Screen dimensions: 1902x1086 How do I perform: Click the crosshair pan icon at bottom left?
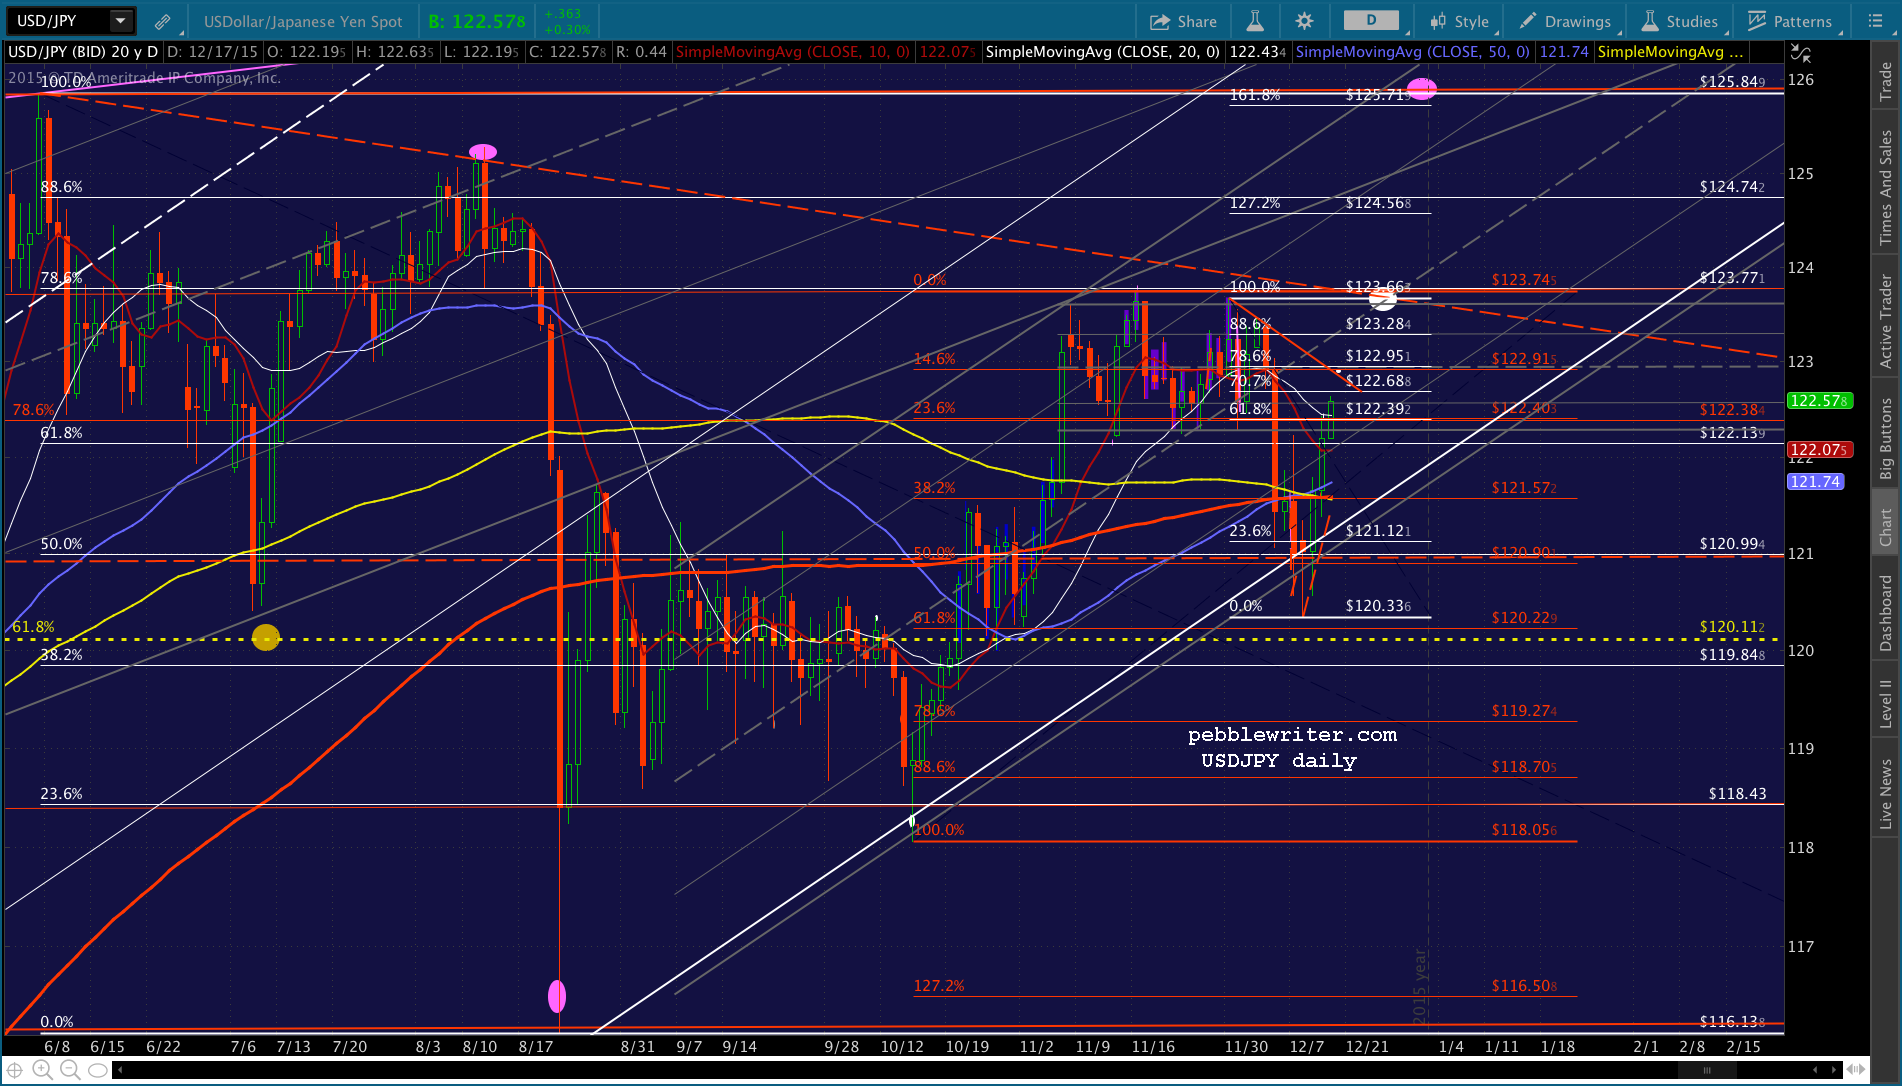tap(15, 1070)
